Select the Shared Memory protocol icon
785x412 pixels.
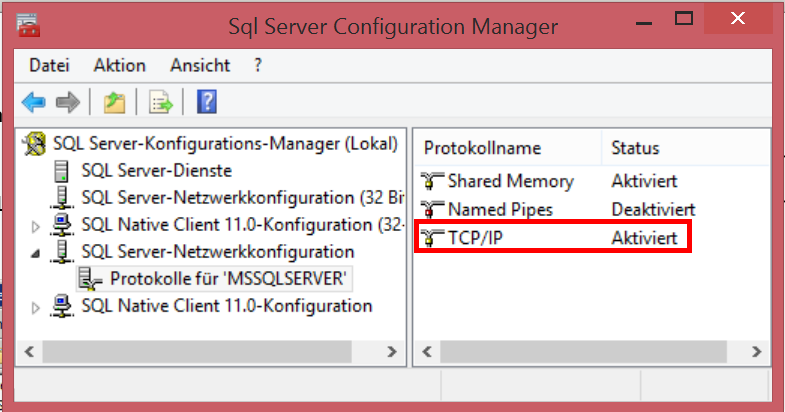(432, 181)
